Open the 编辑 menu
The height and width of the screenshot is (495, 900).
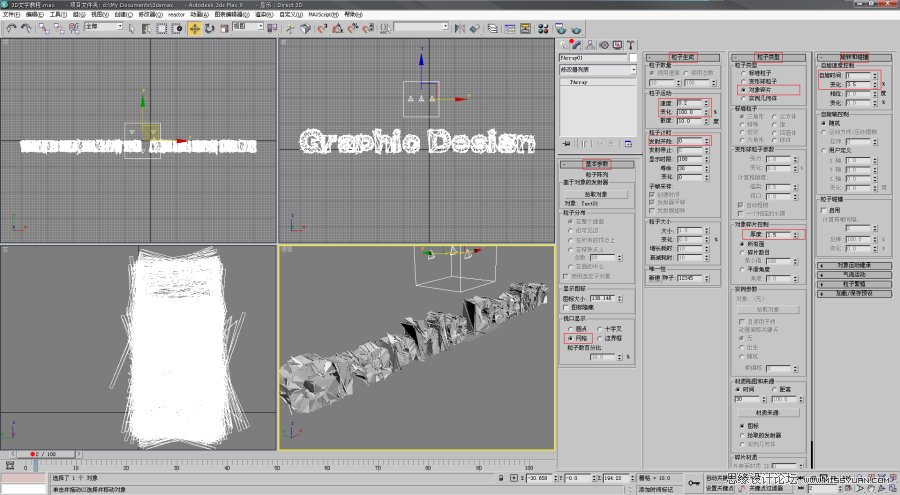tap(34, 14)
